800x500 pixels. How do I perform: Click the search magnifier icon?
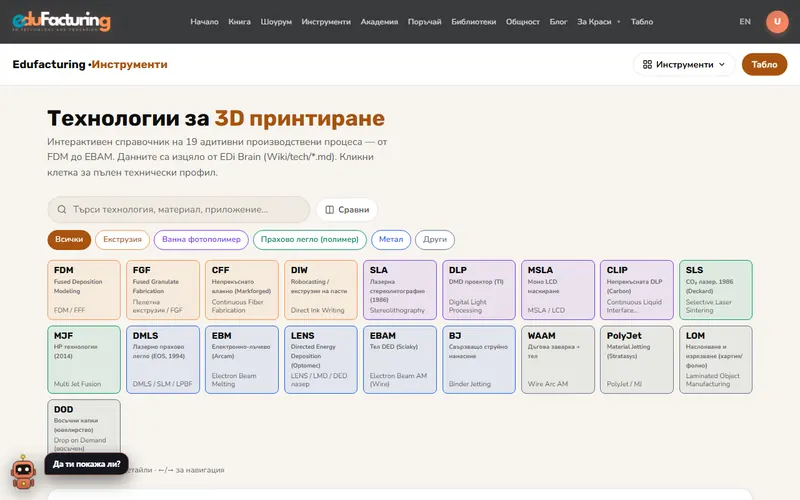click(x=62, y=210)
